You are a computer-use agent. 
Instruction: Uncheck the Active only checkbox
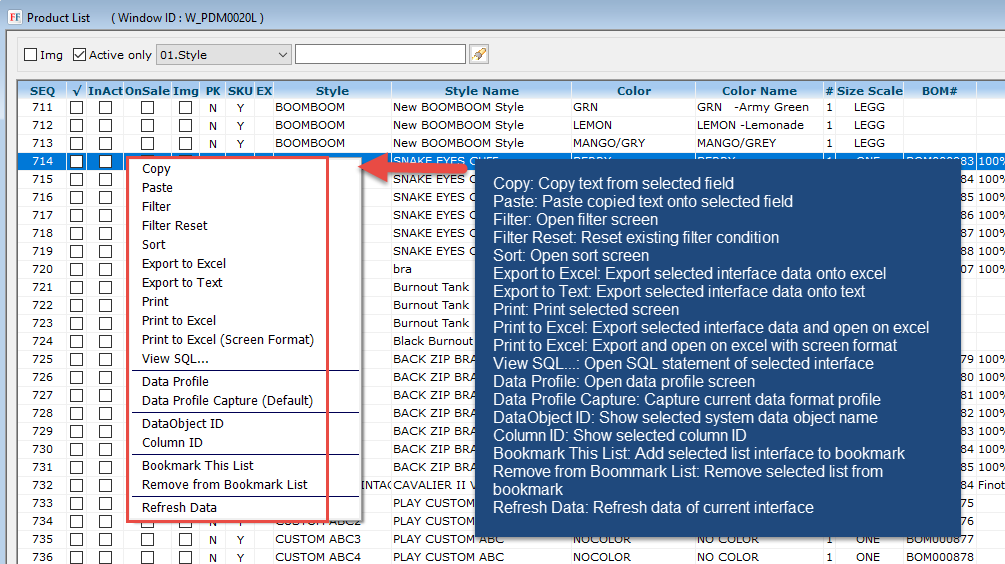(80, 55)
